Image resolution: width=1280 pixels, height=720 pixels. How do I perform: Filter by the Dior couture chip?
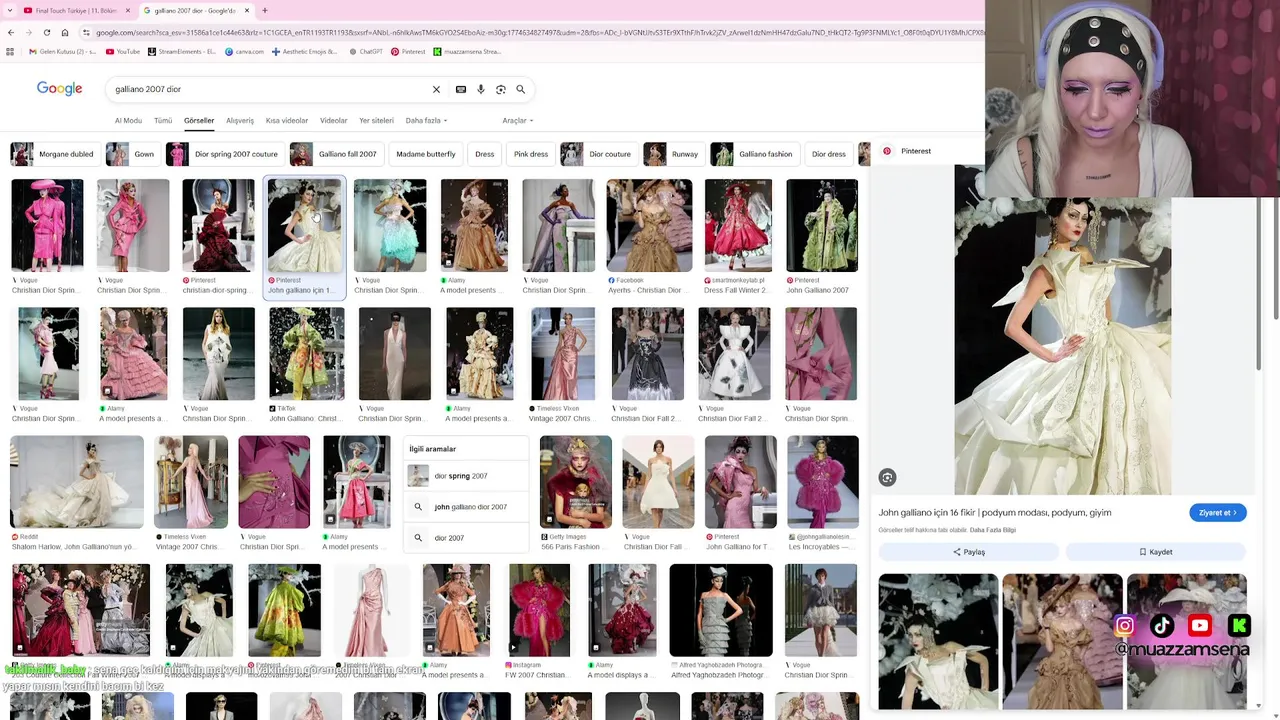(x=598, y=154)
